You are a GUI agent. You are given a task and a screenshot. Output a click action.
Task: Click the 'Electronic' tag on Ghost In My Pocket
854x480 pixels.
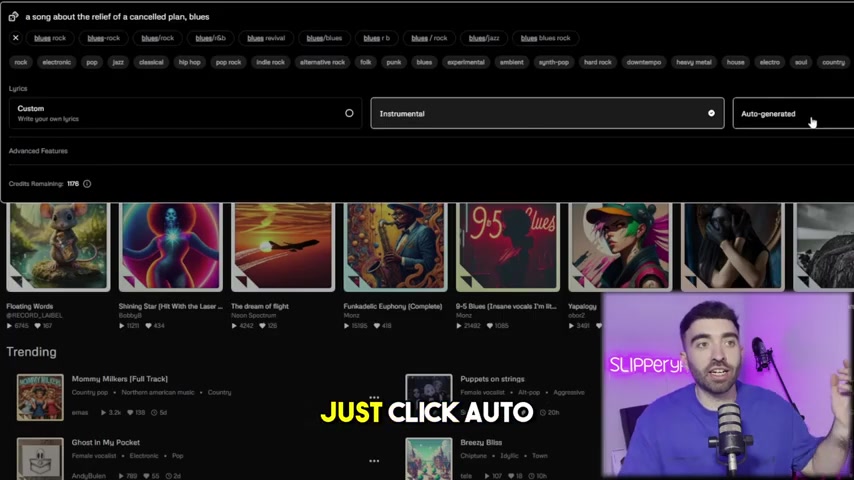pos(144,455)
